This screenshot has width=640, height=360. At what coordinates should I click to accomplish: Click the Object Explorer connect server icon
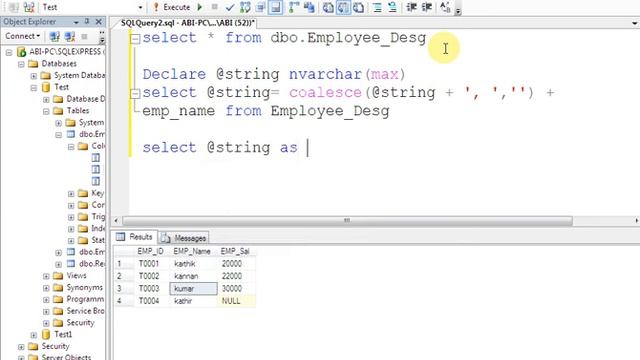point(54,37)
